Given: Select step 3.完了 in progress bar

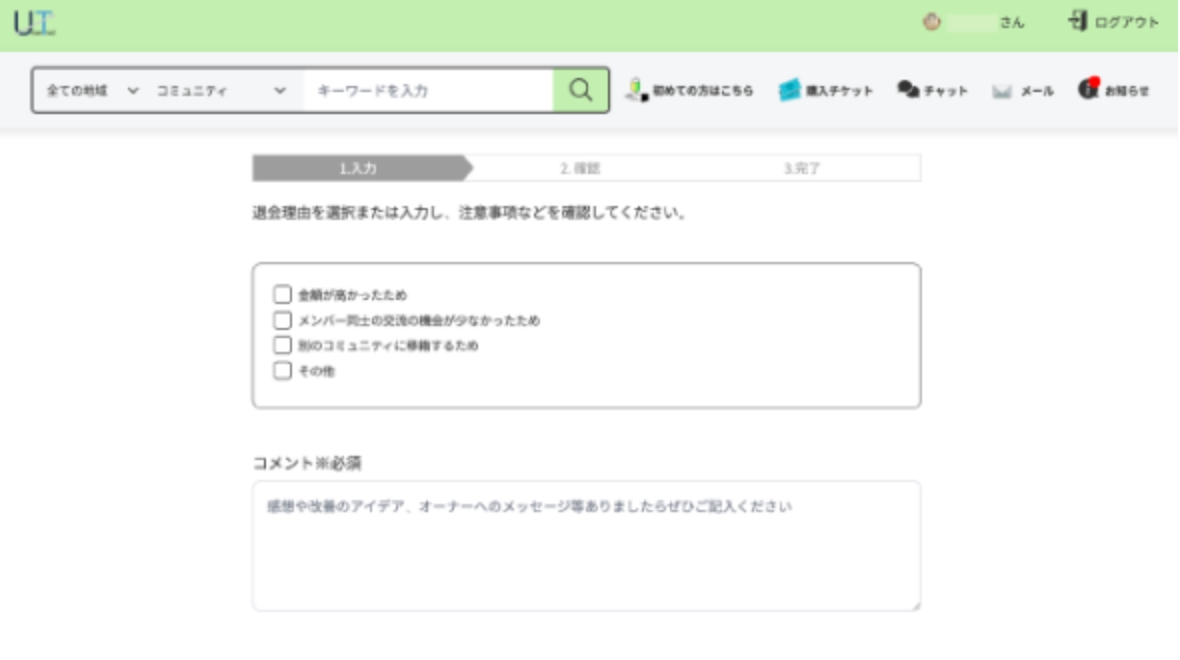Looking at the screenshot, I should click(x=802, y=168).
